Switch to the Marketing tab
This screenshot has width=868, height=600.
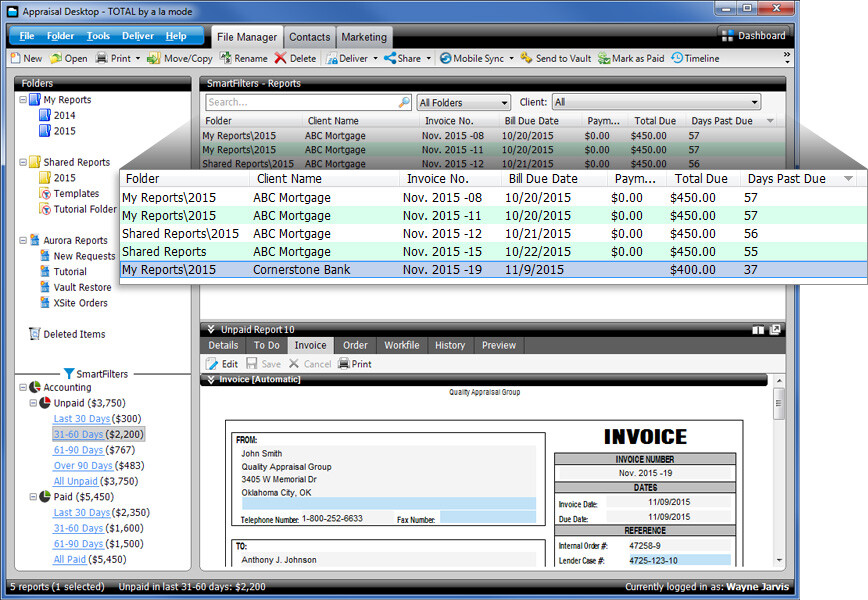[x=364, y=37]
